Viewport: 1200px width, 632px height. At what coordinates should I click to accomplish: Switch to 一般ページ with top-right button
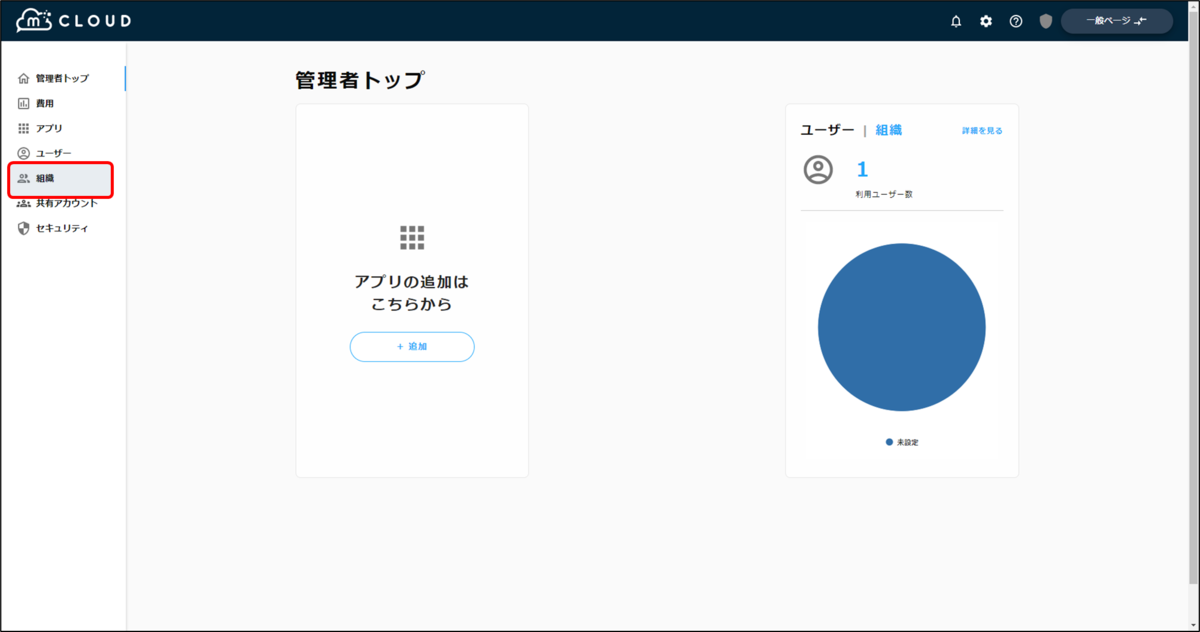1116,20
